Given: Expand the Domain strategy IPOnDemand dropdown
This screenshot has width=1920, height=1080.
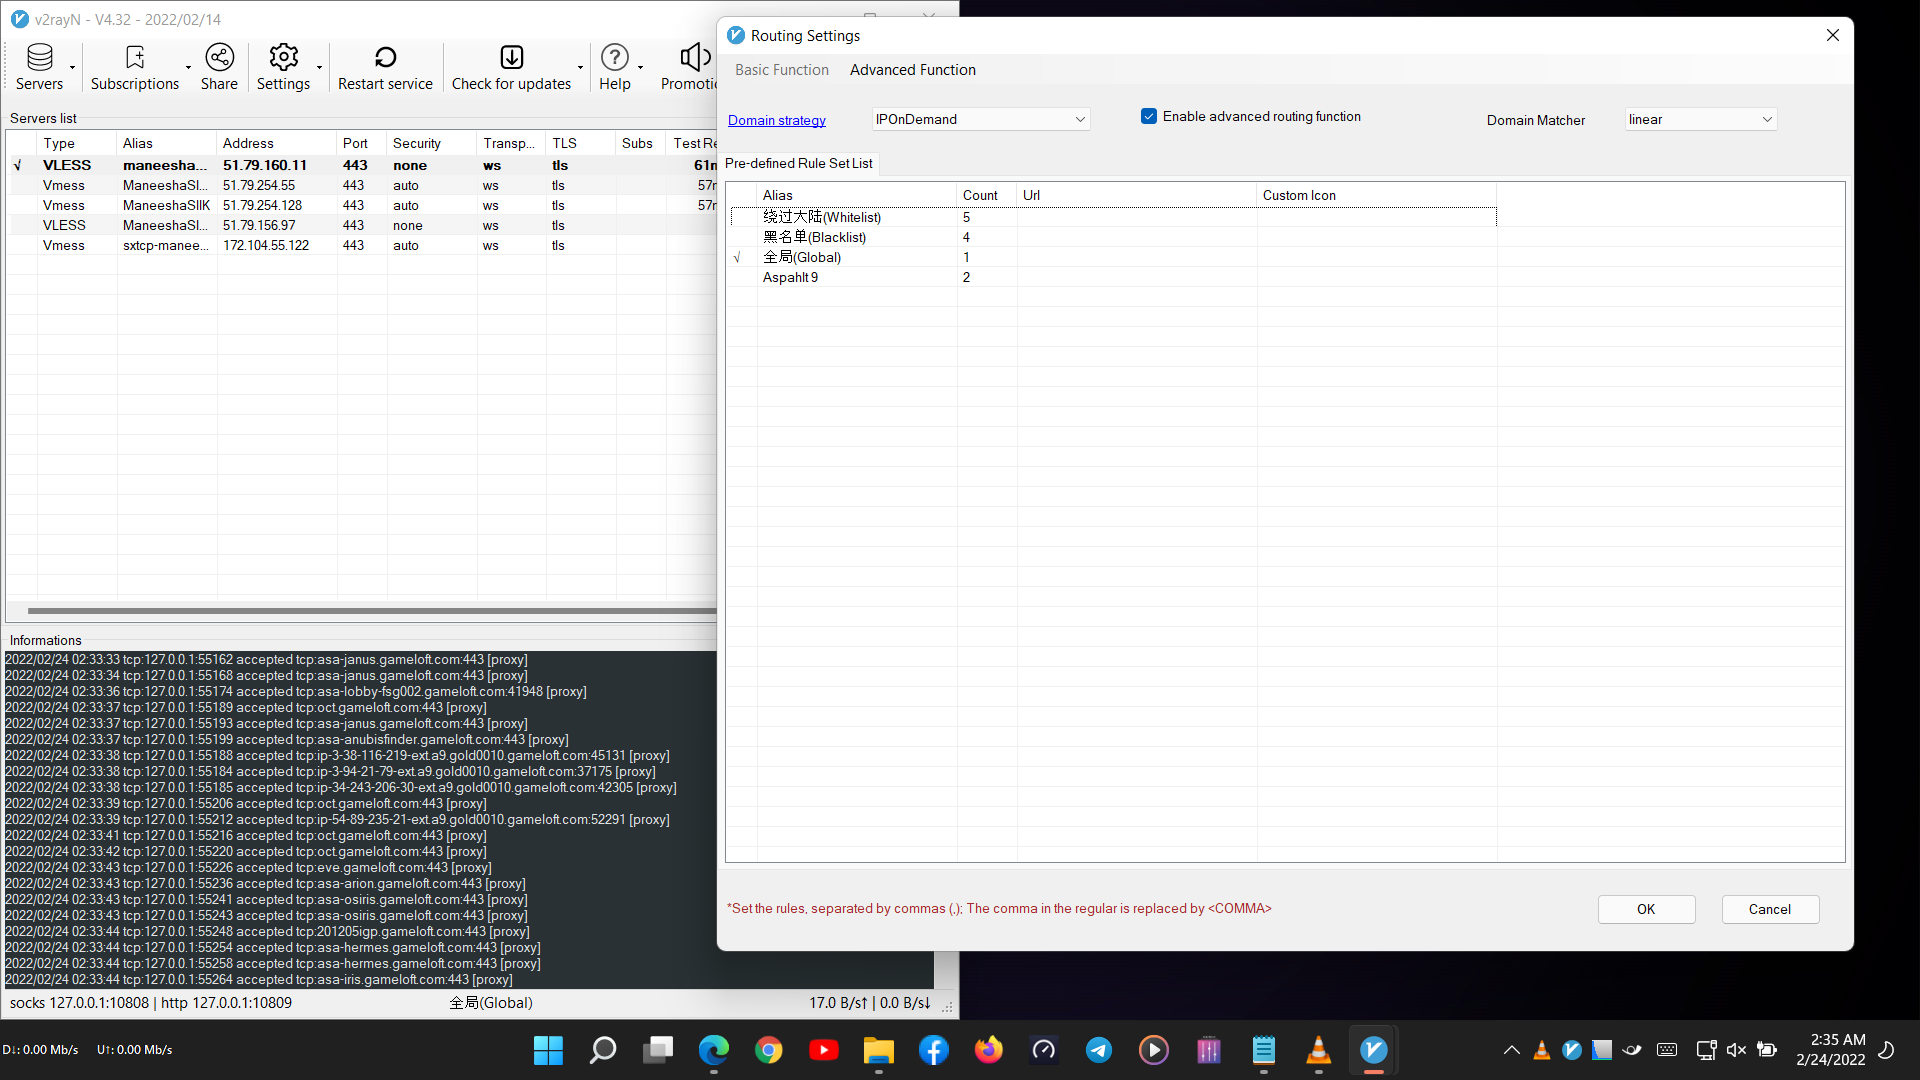Looking at the screenshot, I should tap(1079, 119).
